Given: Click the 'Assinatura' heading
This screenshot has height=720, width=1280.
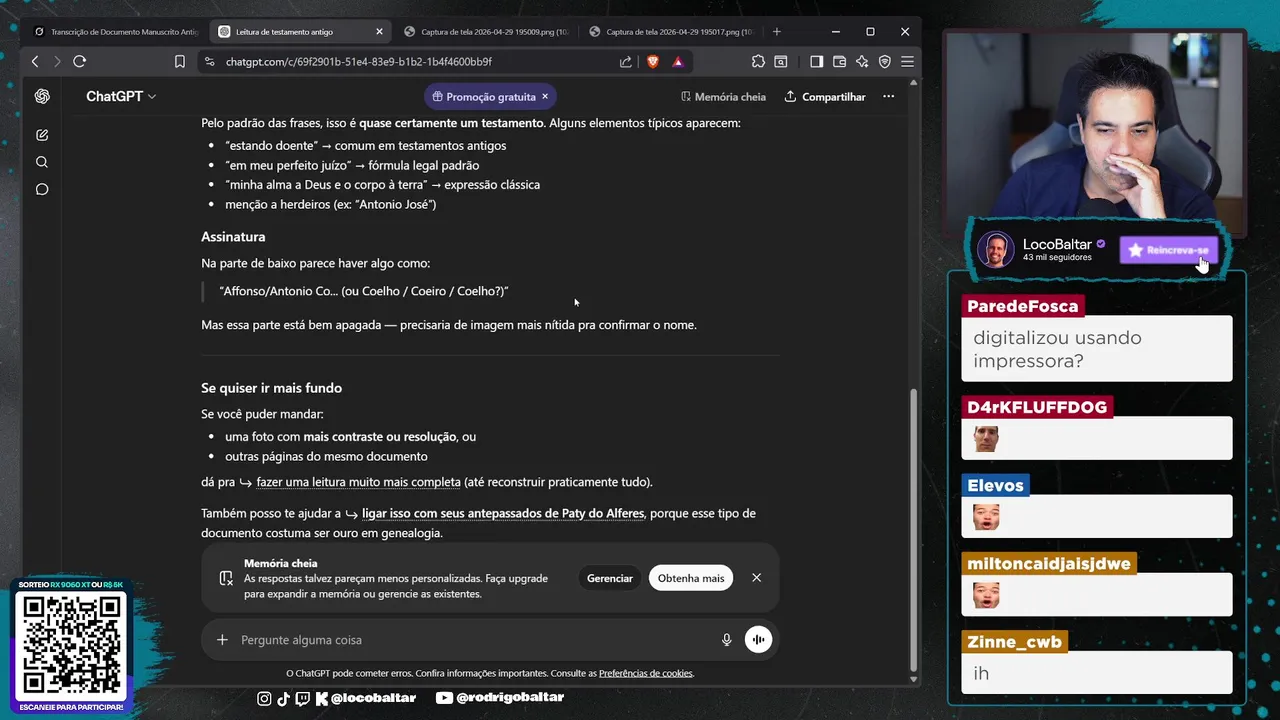Looking at the screenshot, I should 233,237.
